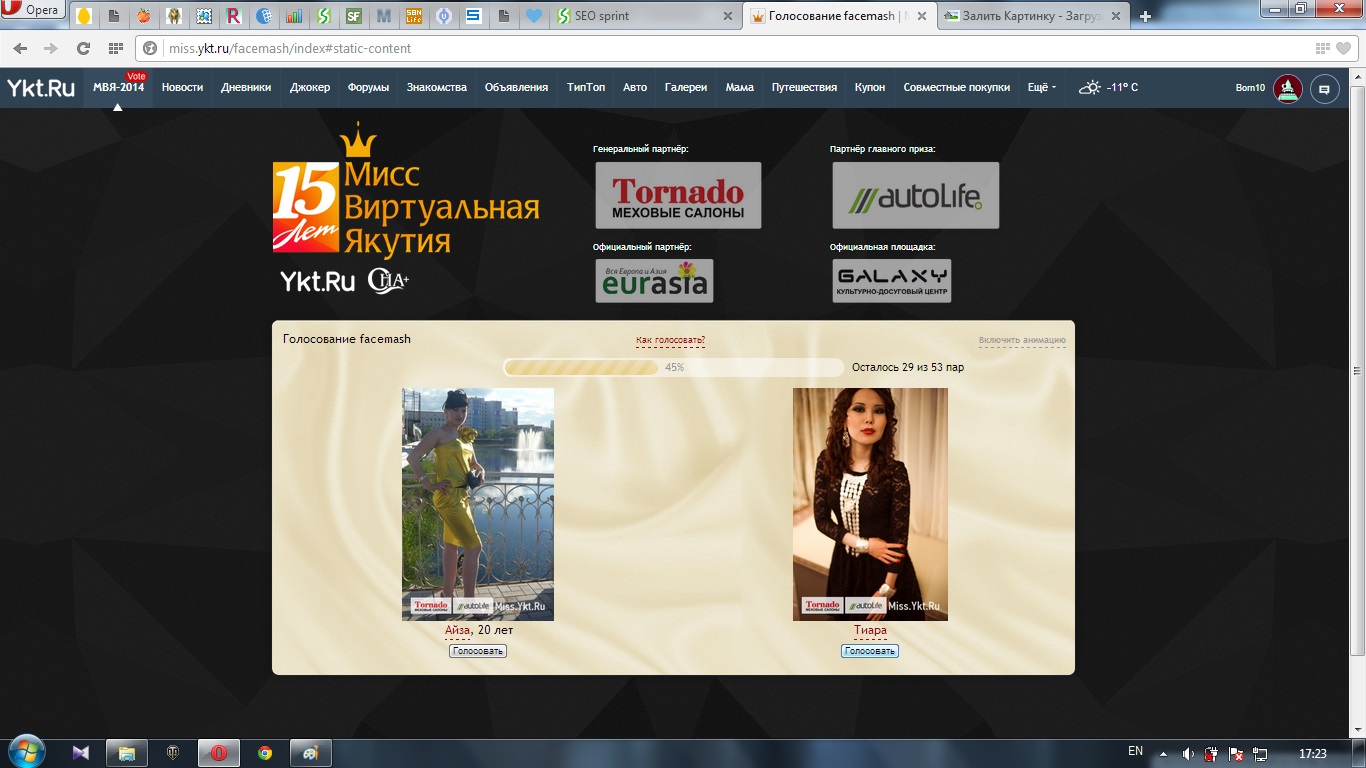
Task: Open ТипТоп in the site menu
Action: point(586,87)
